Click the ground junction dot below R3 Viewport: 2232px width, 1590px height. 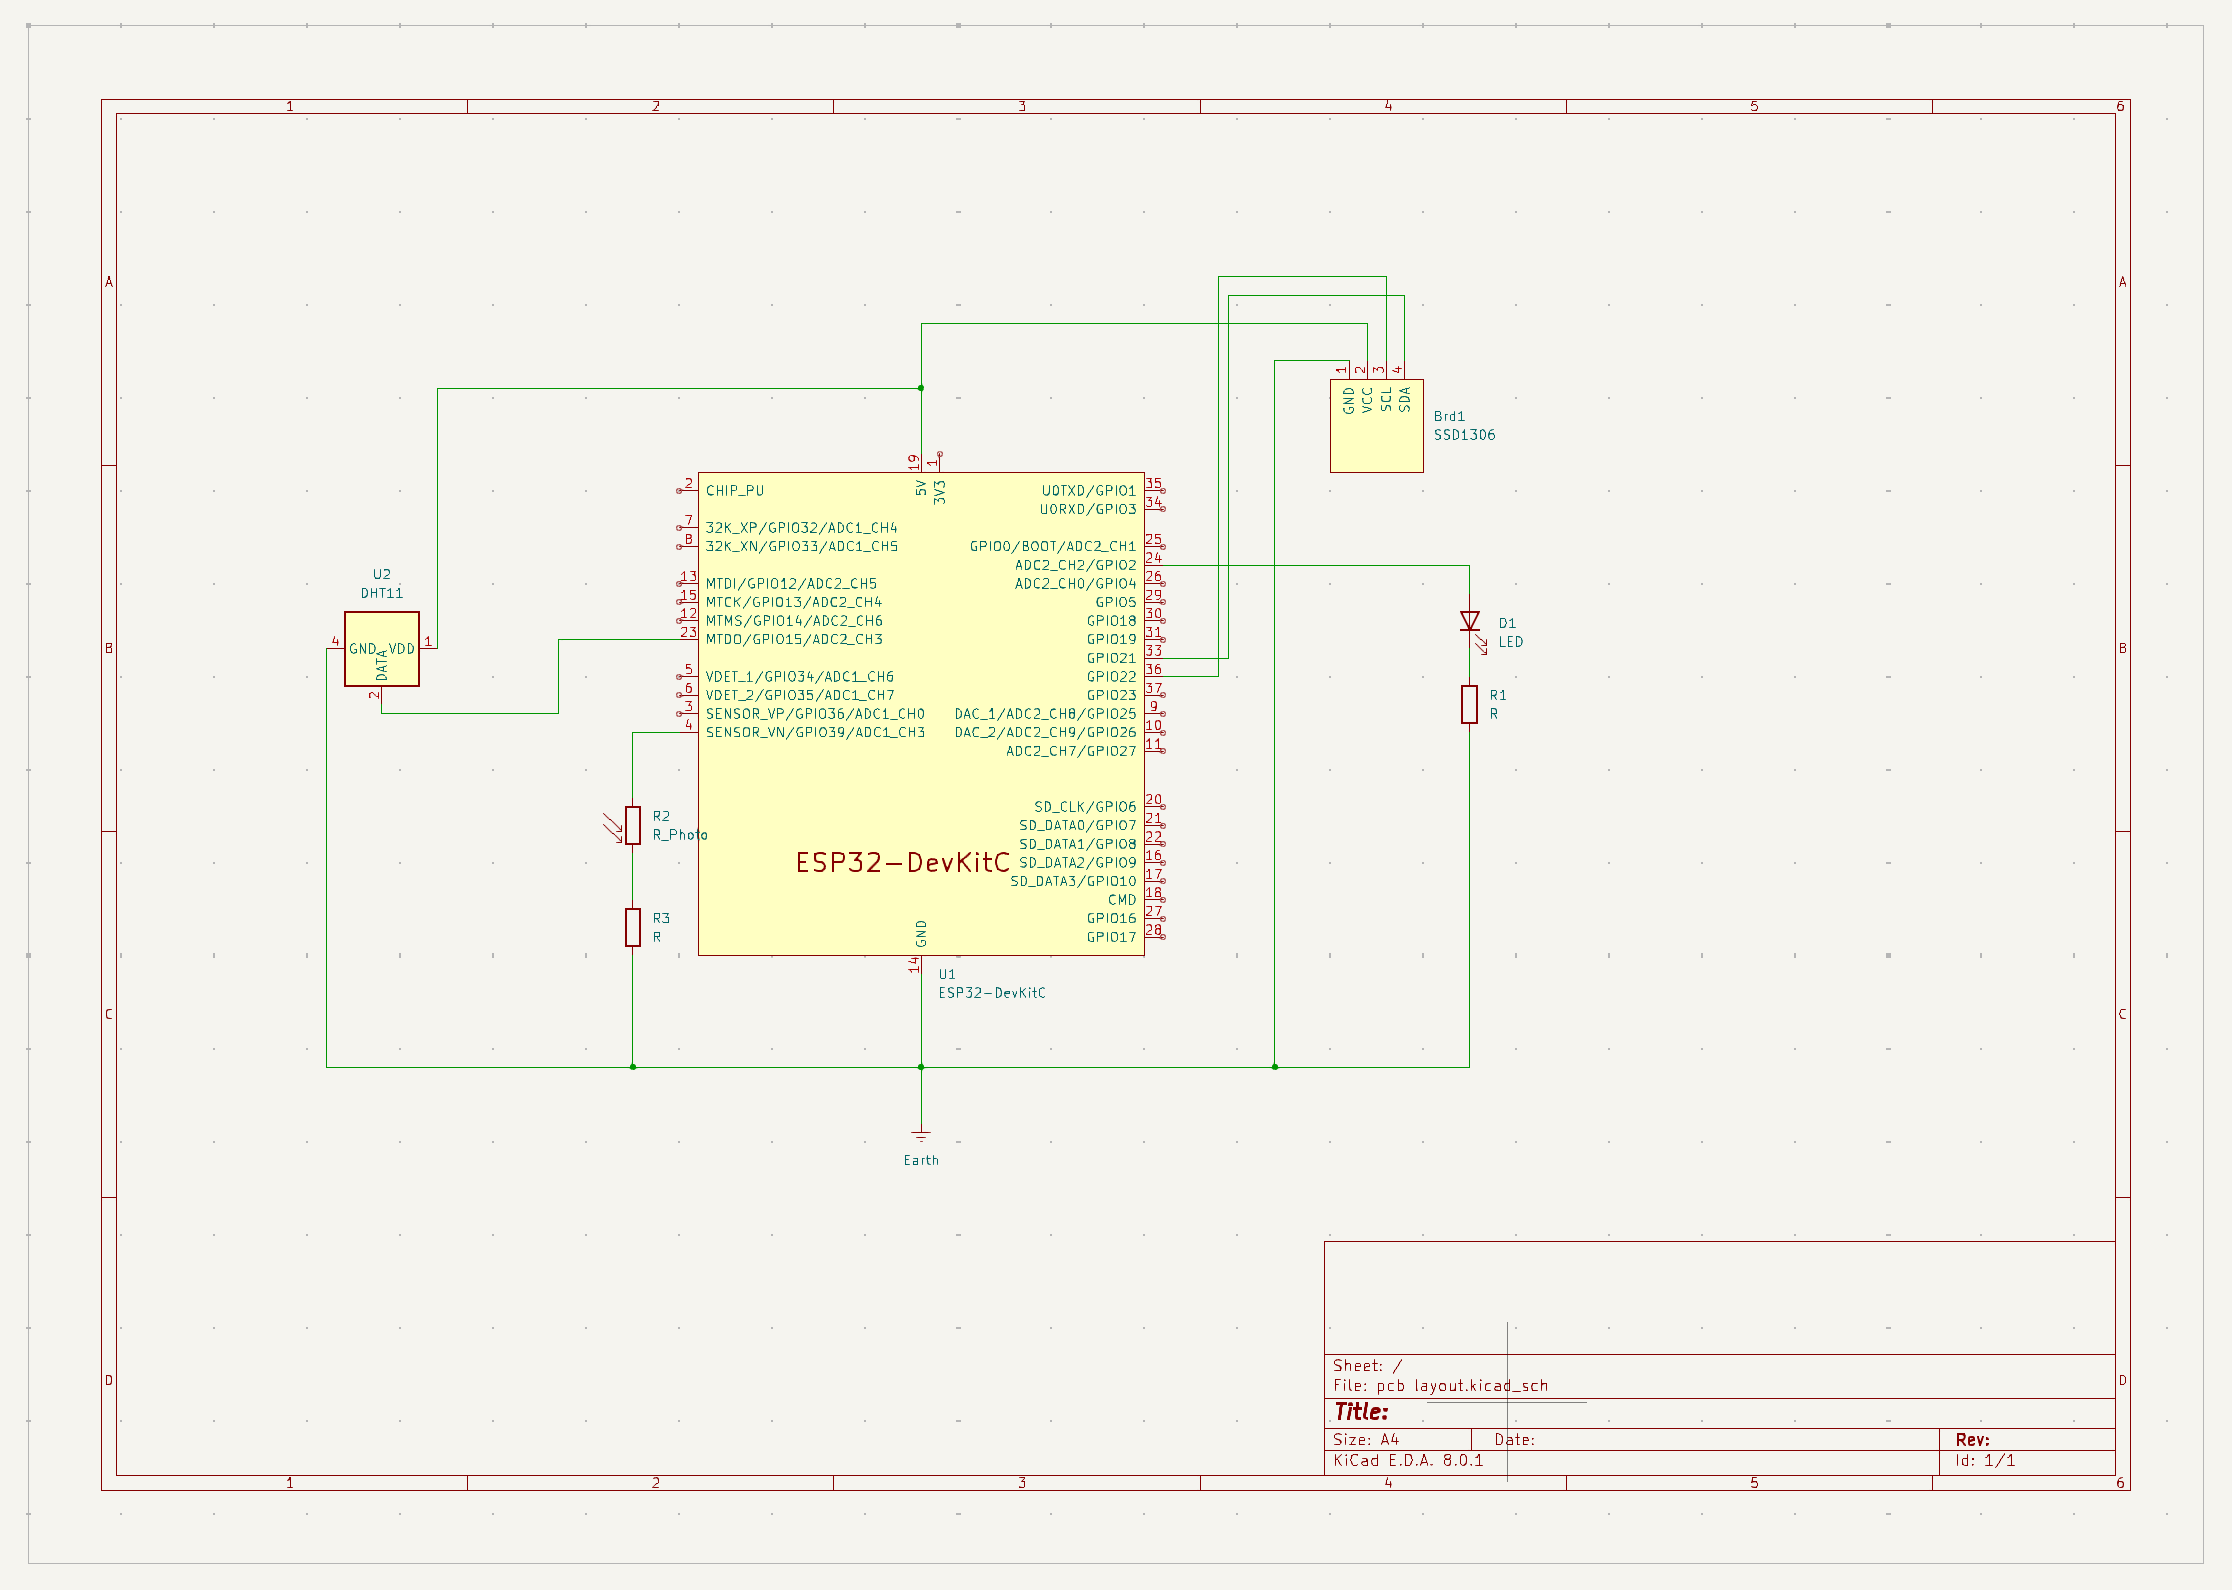(x=632, y=1067)
